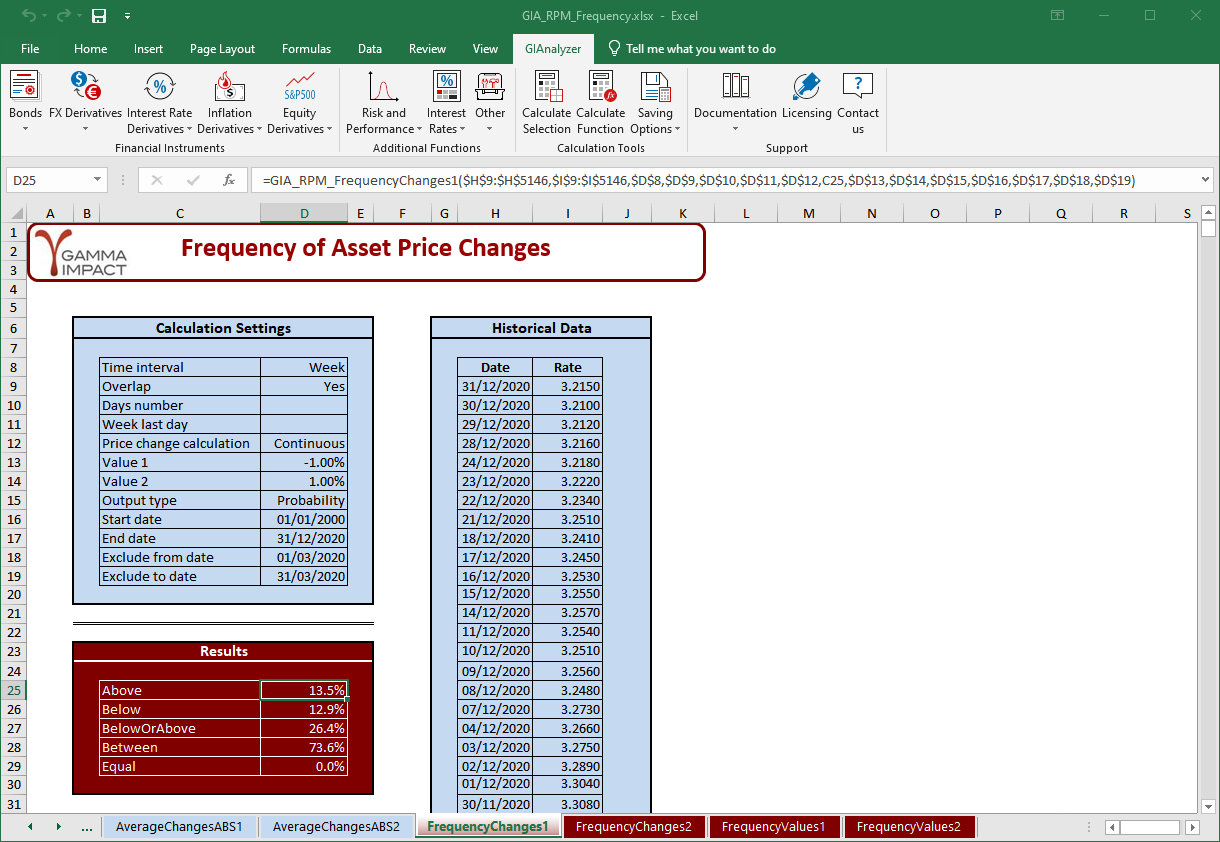Open the File tab
Screen dimensions: 1220x842
click(30, 48)
